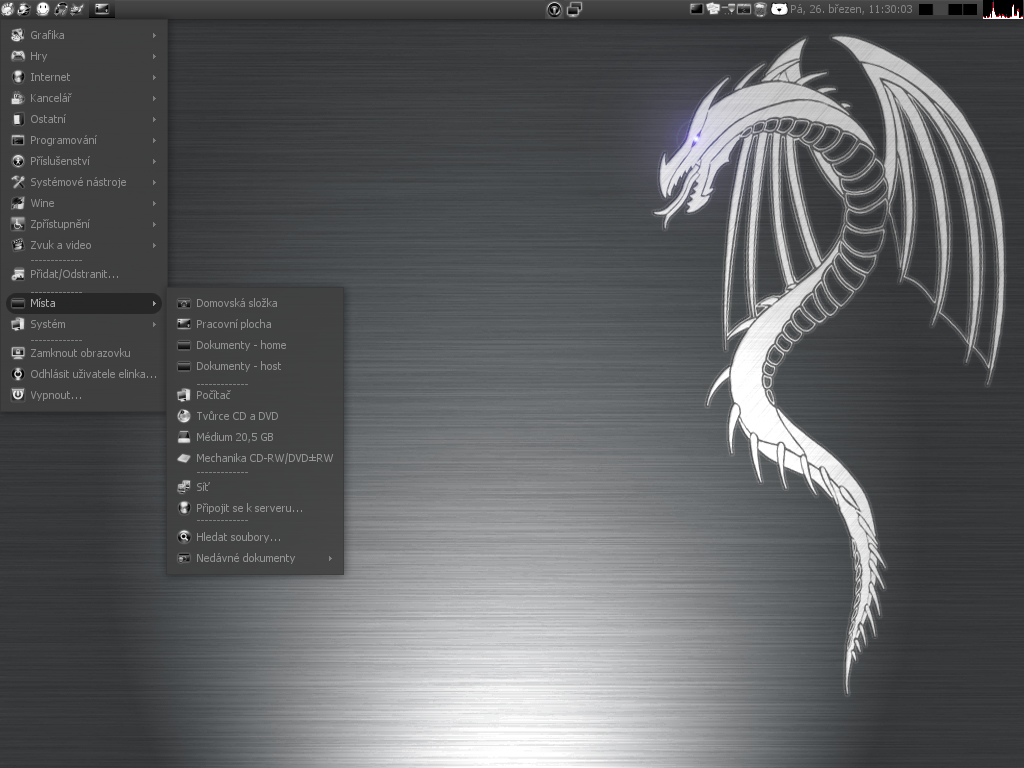Click the trash applet in the panel

coord(760,9)
